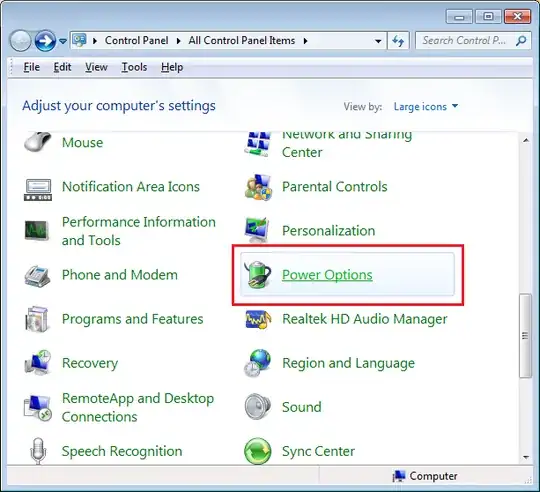Click the Back arrow navigation button

coord(20,41)
